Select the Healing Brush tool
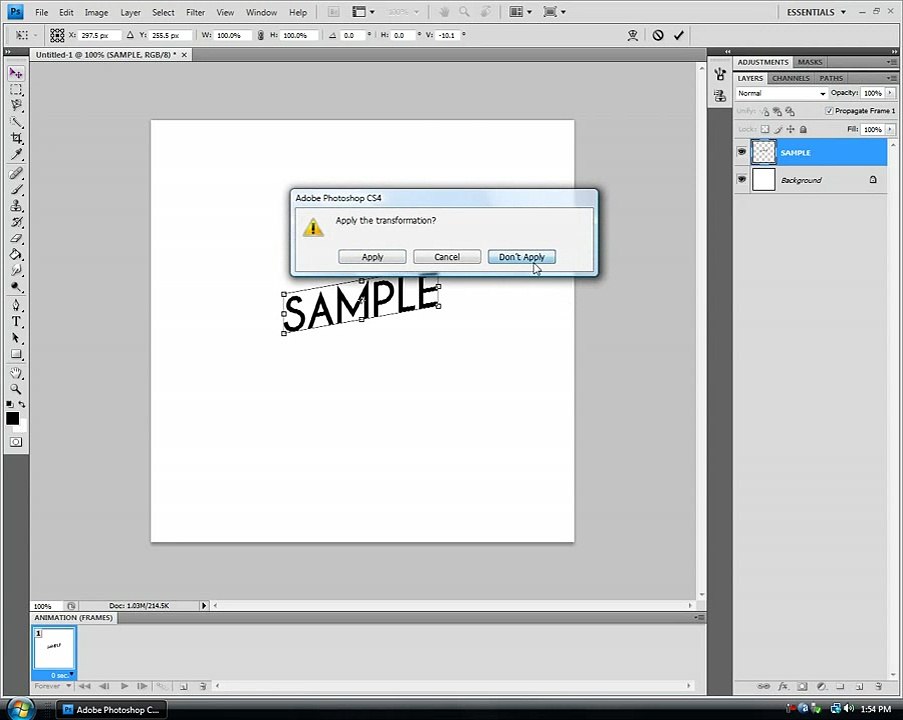Screen dimensions: 903x720 pyautogui.click(x=16, y=173)
